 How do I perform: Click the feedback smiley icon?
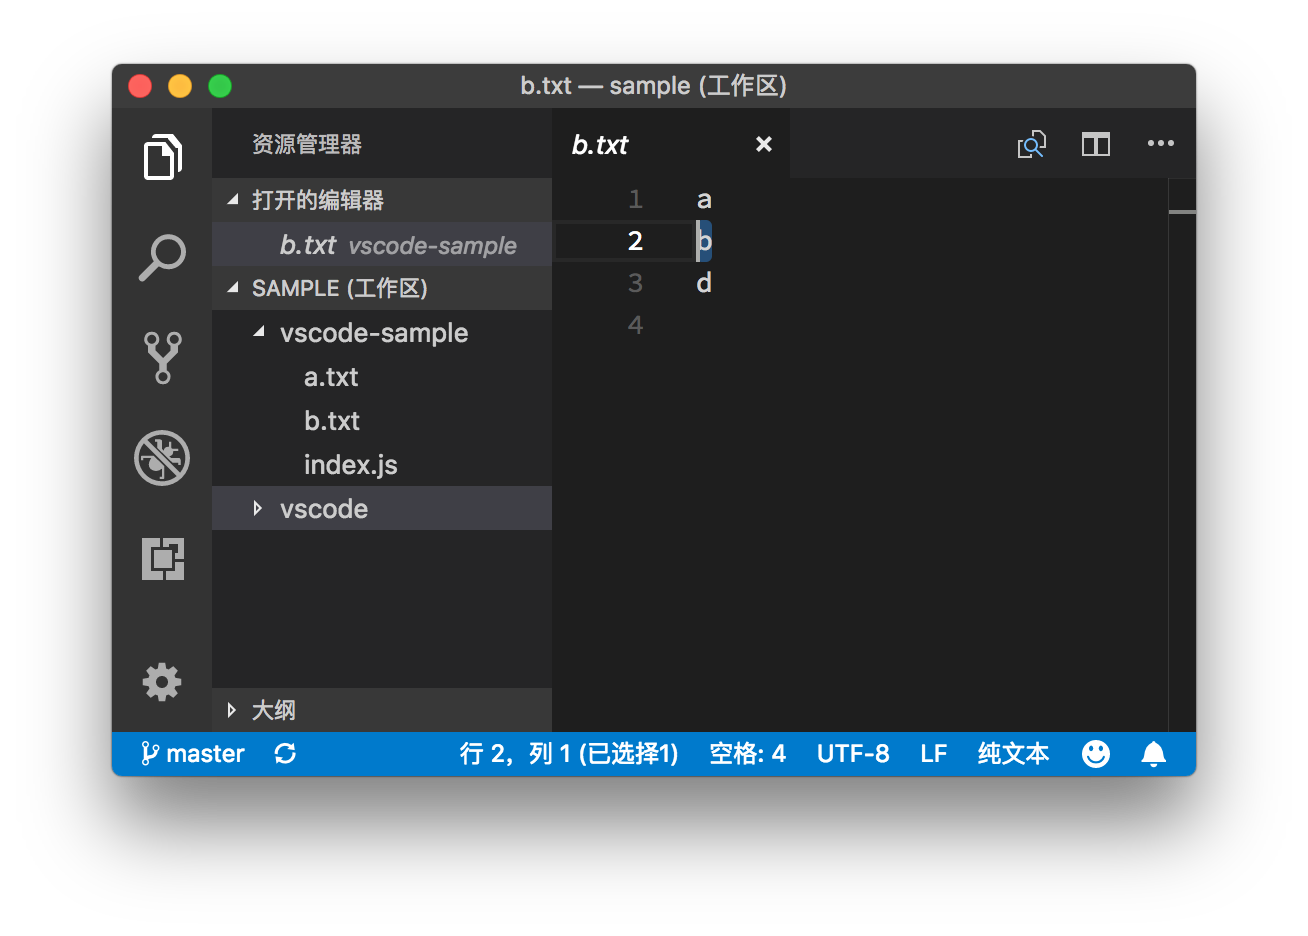tap(1096, 754)
